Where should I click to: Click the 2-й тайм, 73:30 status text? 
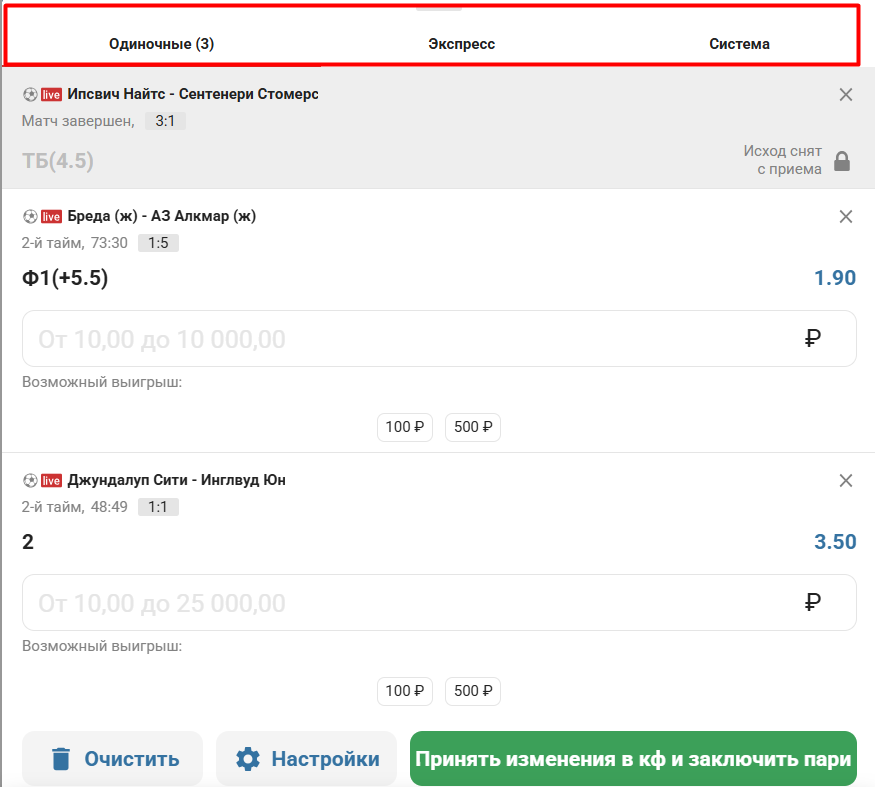point(75,243)
